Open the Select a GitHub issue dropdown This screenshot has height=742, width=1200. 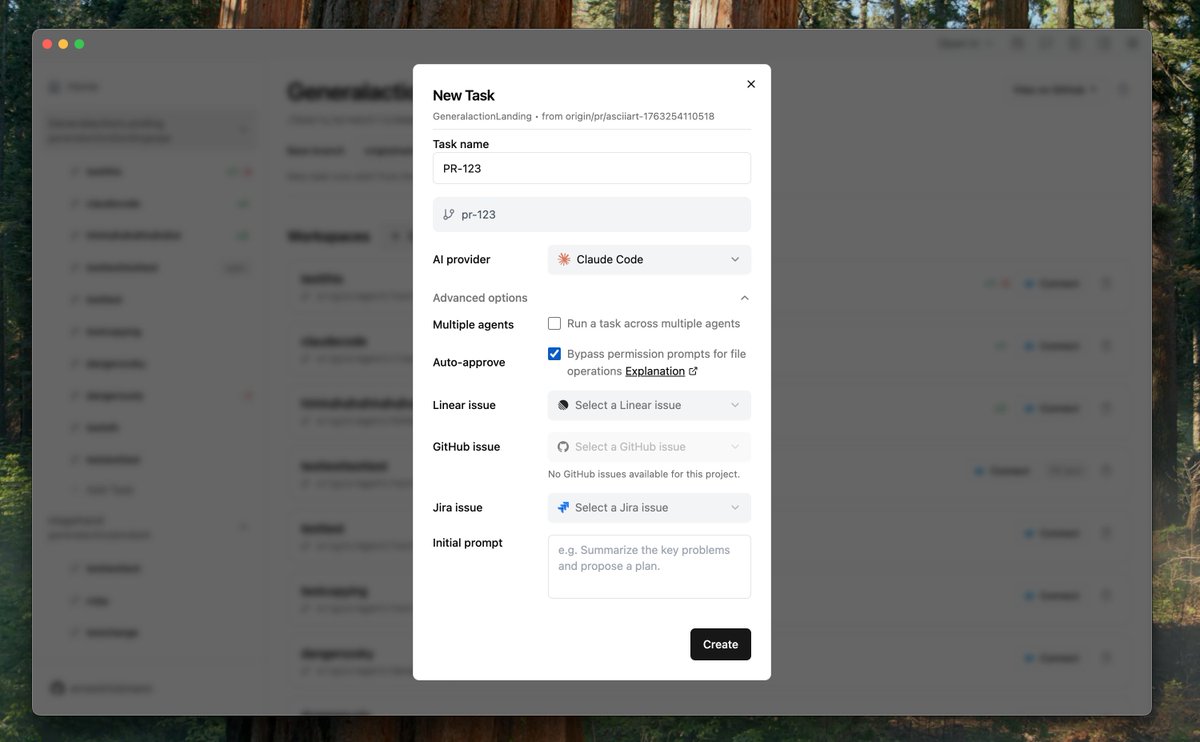tap(649, 447)
